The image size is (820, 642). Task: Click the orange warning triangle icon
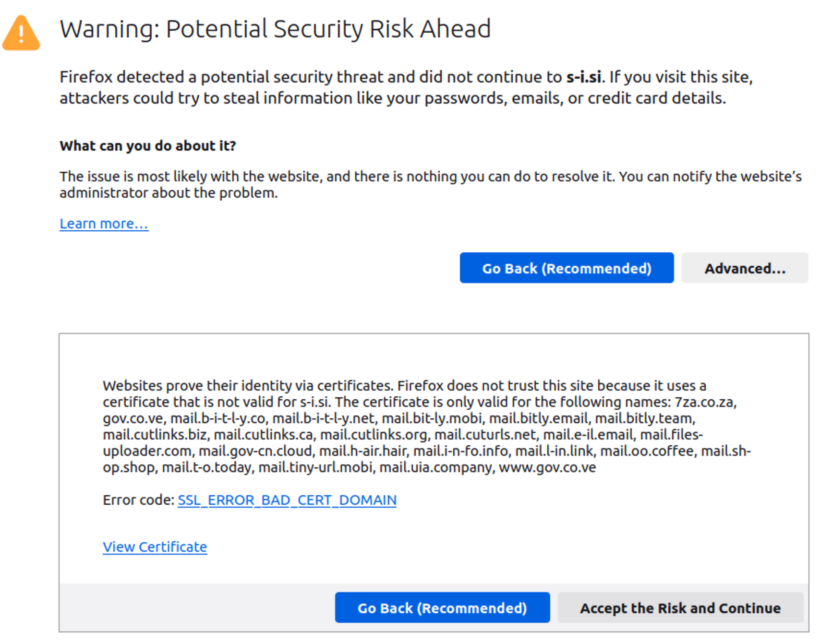(21, 31)
